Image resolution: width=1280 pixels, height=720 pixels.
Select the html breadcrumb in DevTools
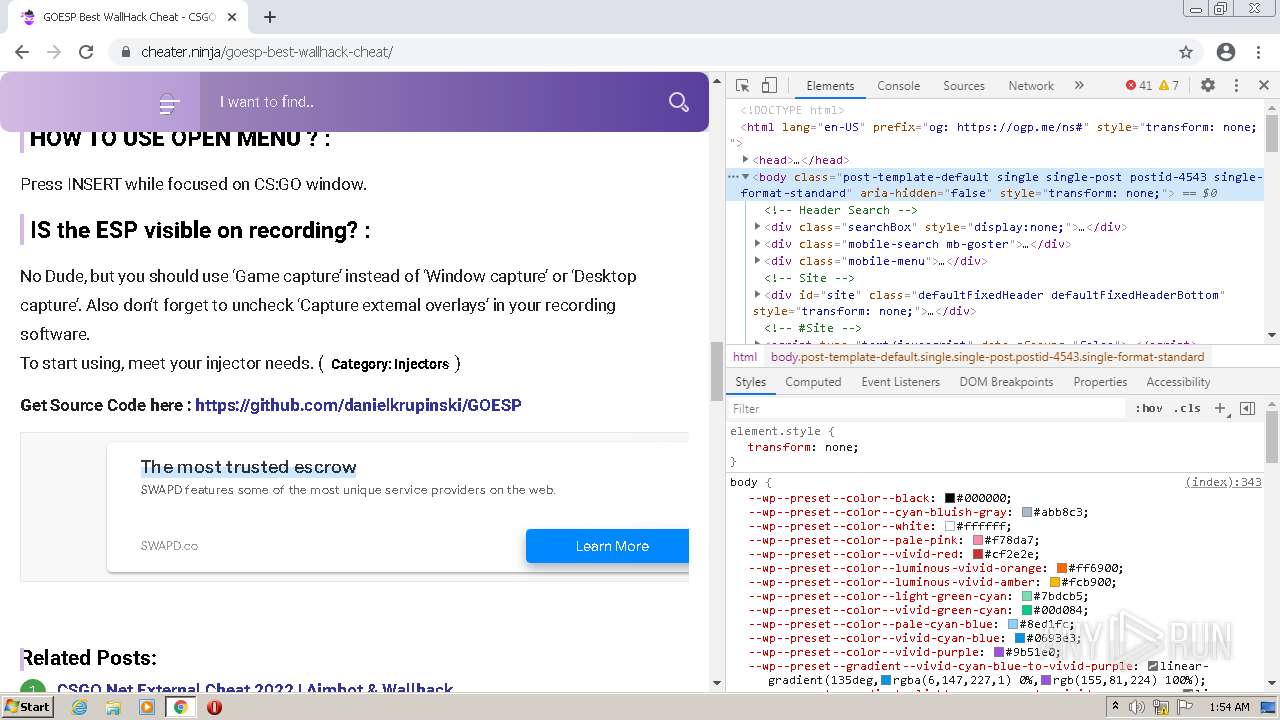click(x=745, y=357)
